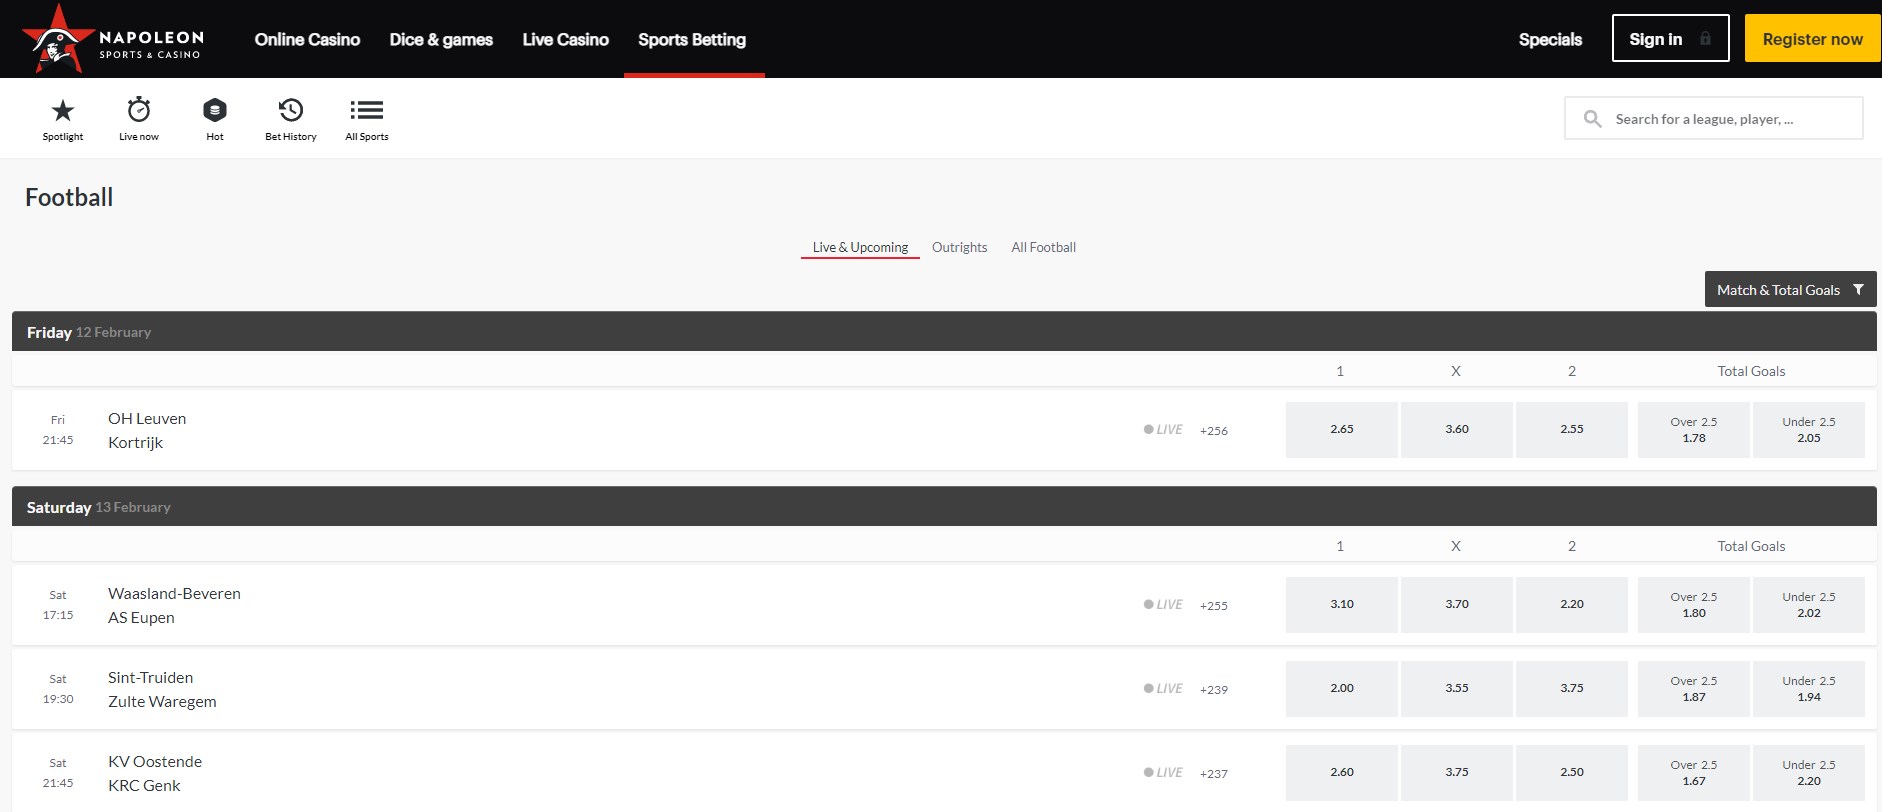Select draw odds 3.70 for Waasland-Beveren match
This screenshot has height=812, width=1882.
click(x=1456, y=604)
